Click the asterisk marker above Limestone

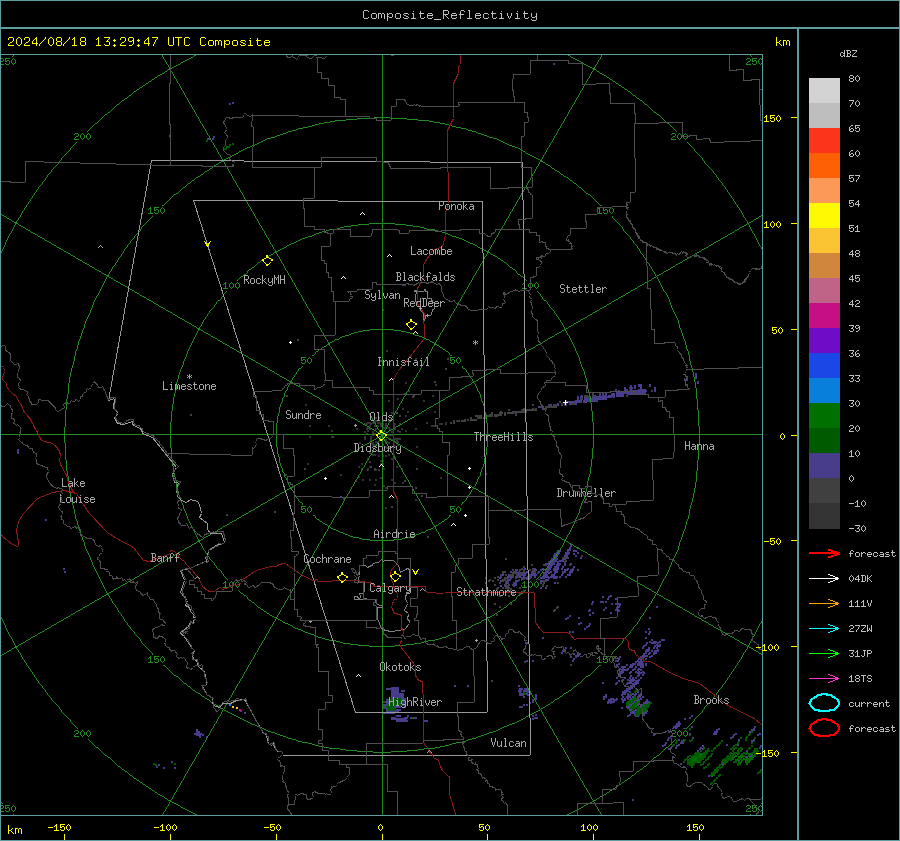tap(189, 377)
